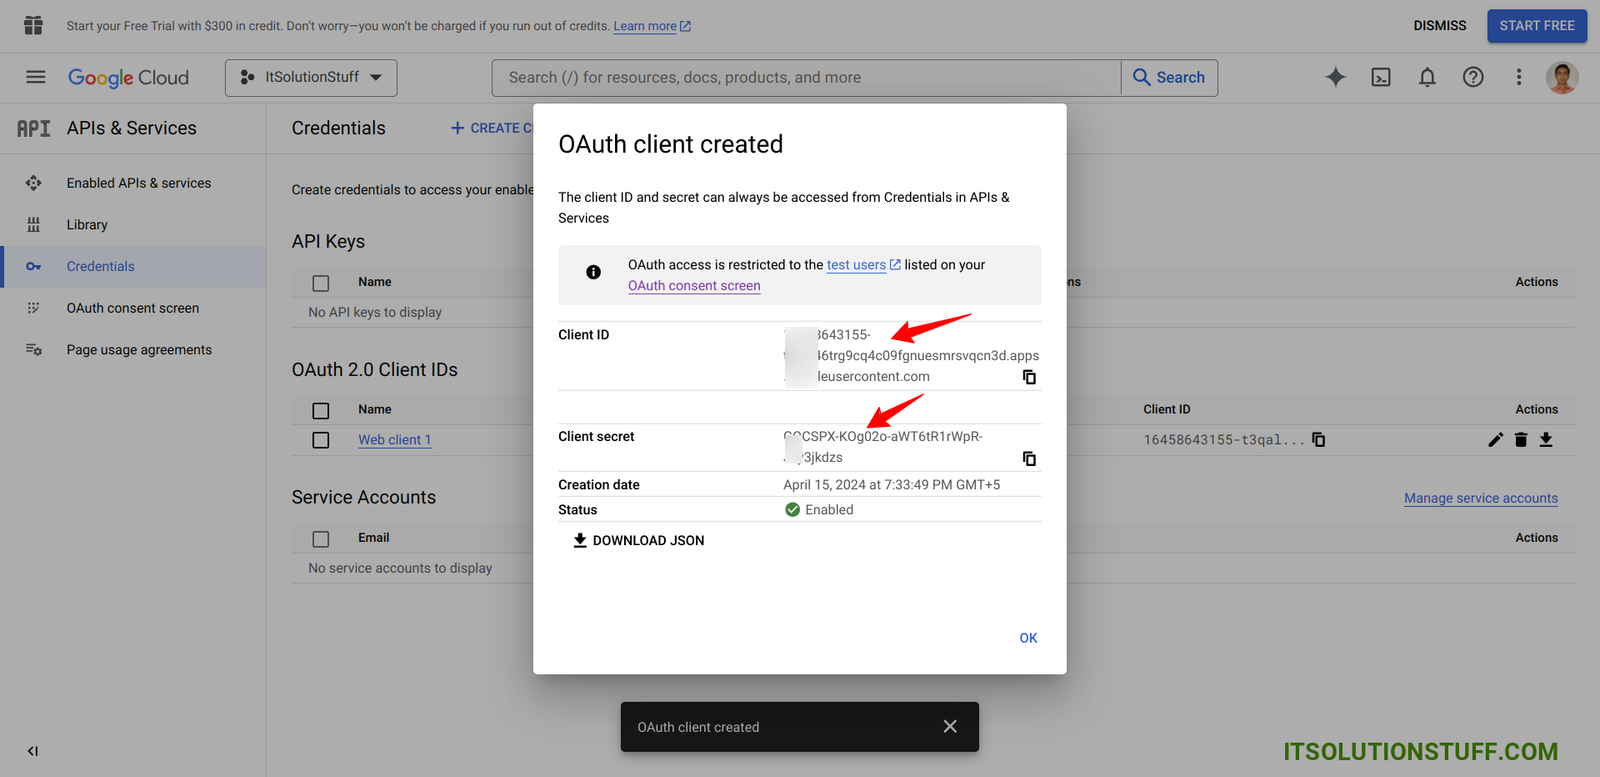Tick the Web client 1 row checkbox
Screen dimensions: 1600x777
click(321, 440)
